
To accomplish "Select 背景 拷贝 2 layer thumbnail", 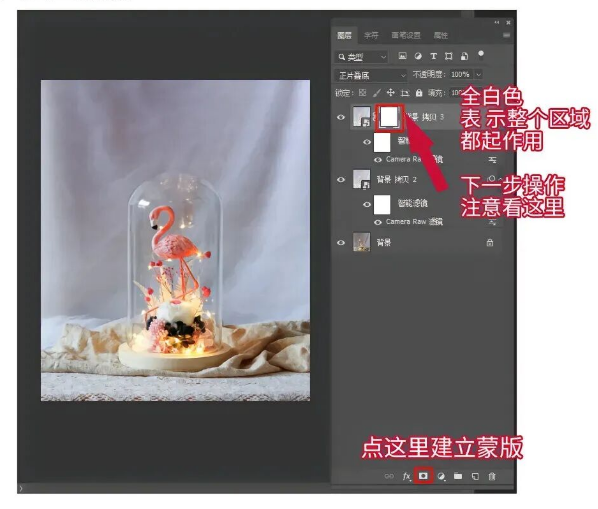I will (362, 179).
